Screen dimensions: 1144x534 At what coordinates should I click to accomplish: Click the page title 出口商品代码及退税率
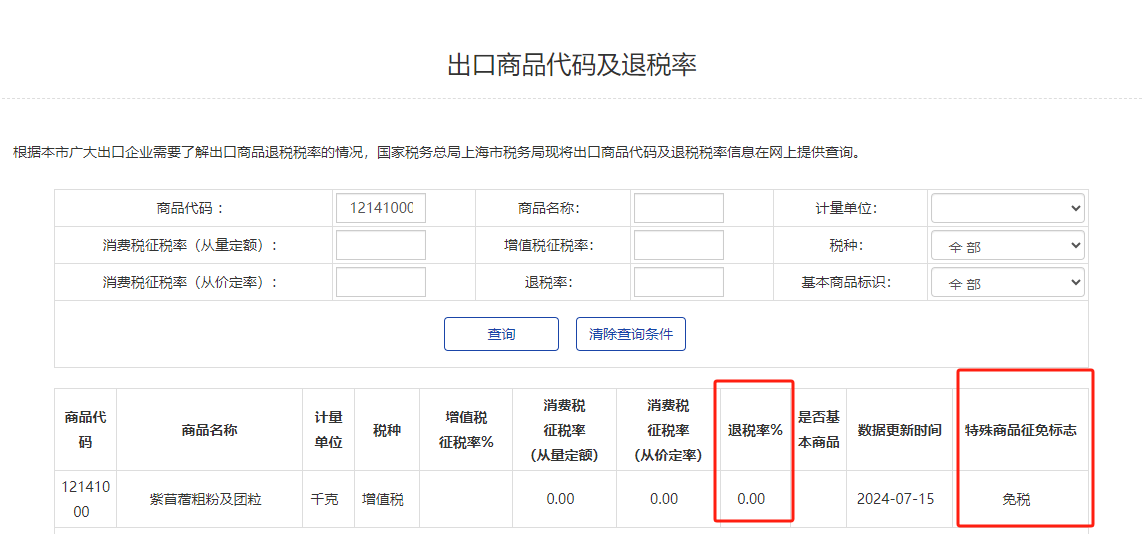(571, 65)
